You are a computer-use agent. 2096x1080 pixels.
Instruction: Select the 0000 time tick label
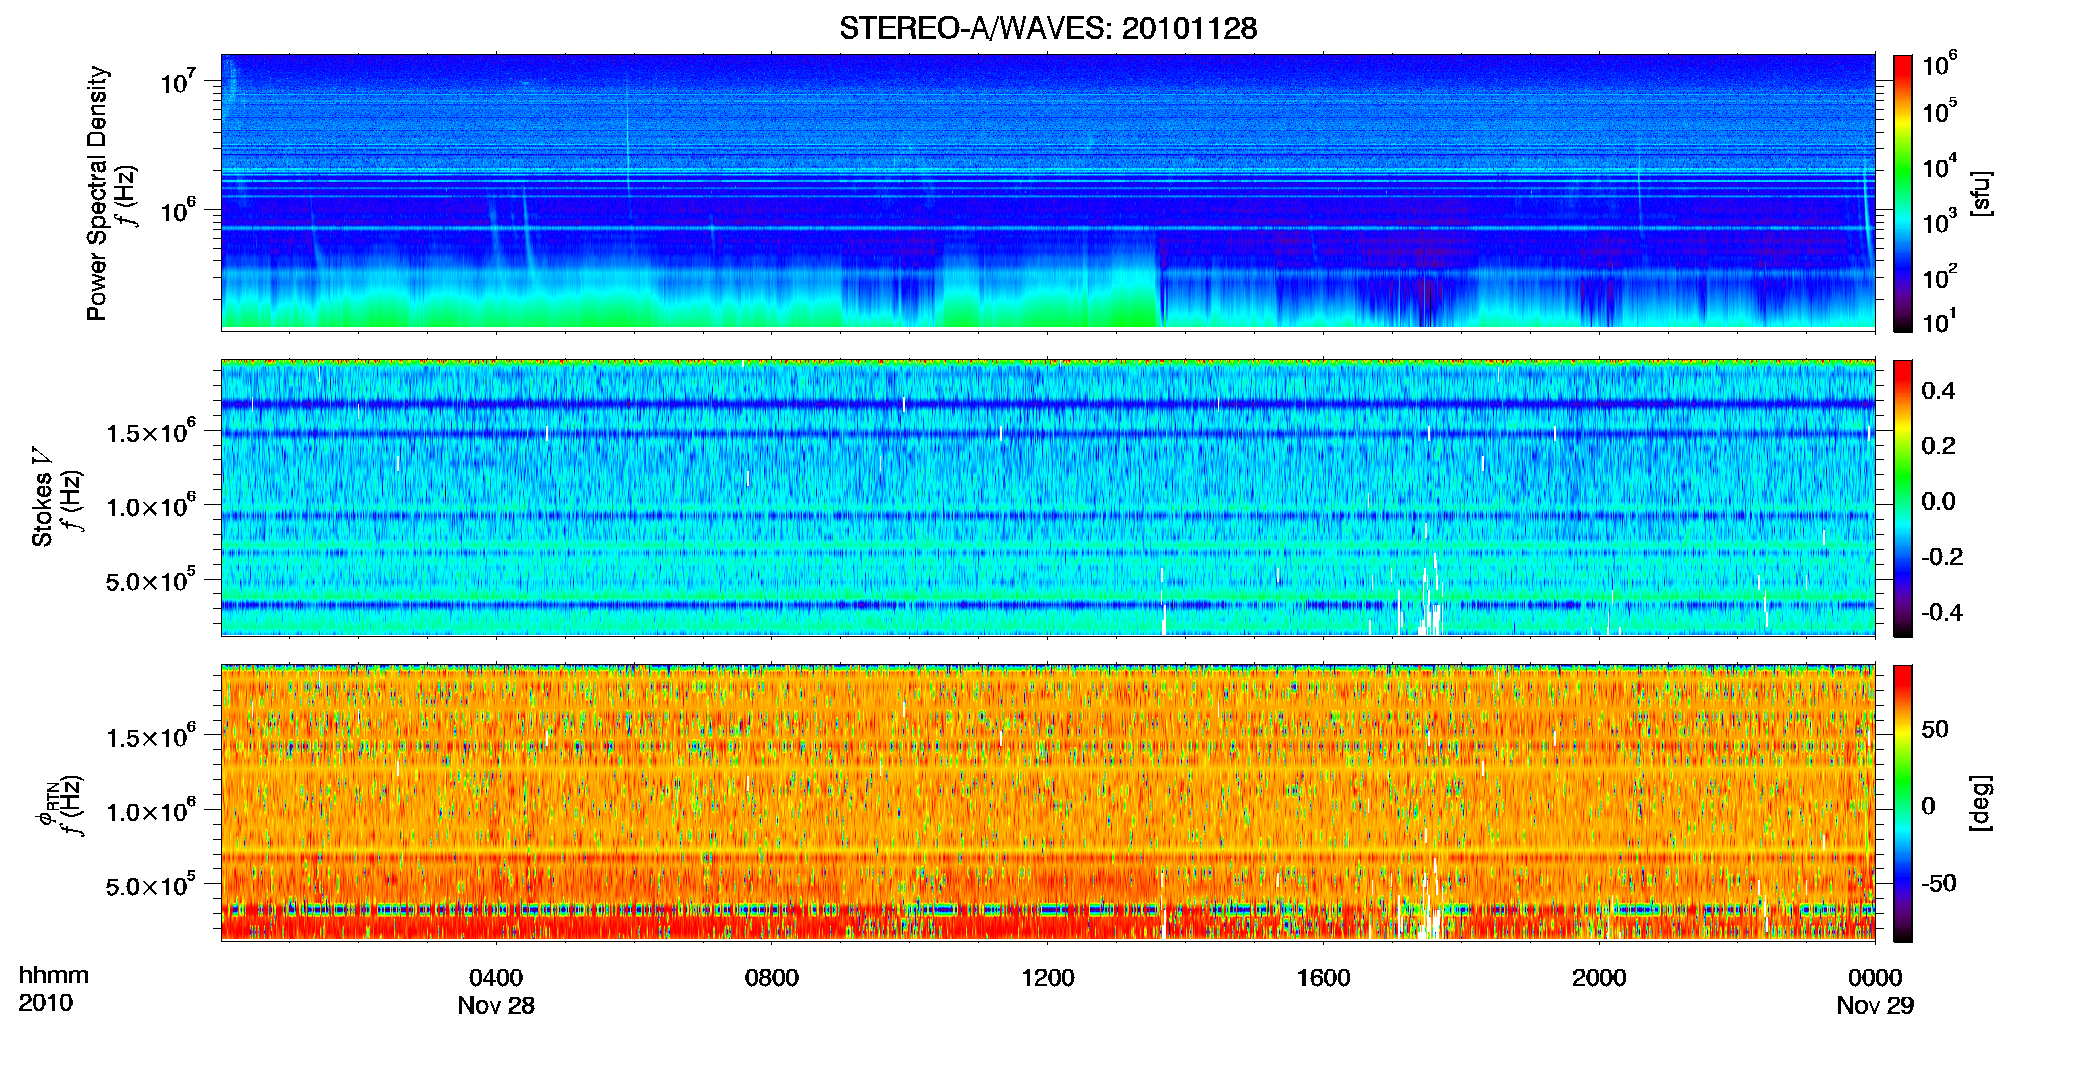point(1875,978)
